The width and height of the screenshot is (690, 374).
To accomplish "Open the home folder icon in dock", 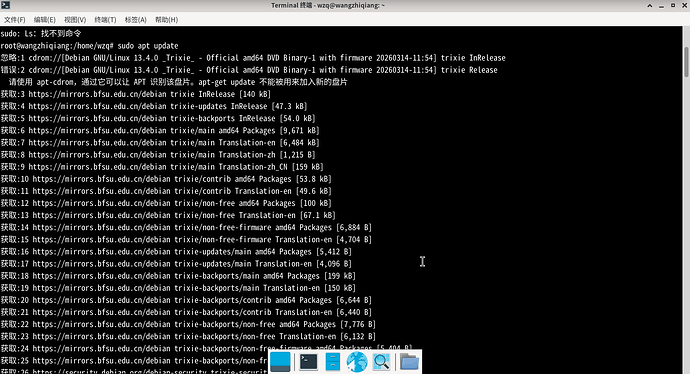I will (409, 362).
